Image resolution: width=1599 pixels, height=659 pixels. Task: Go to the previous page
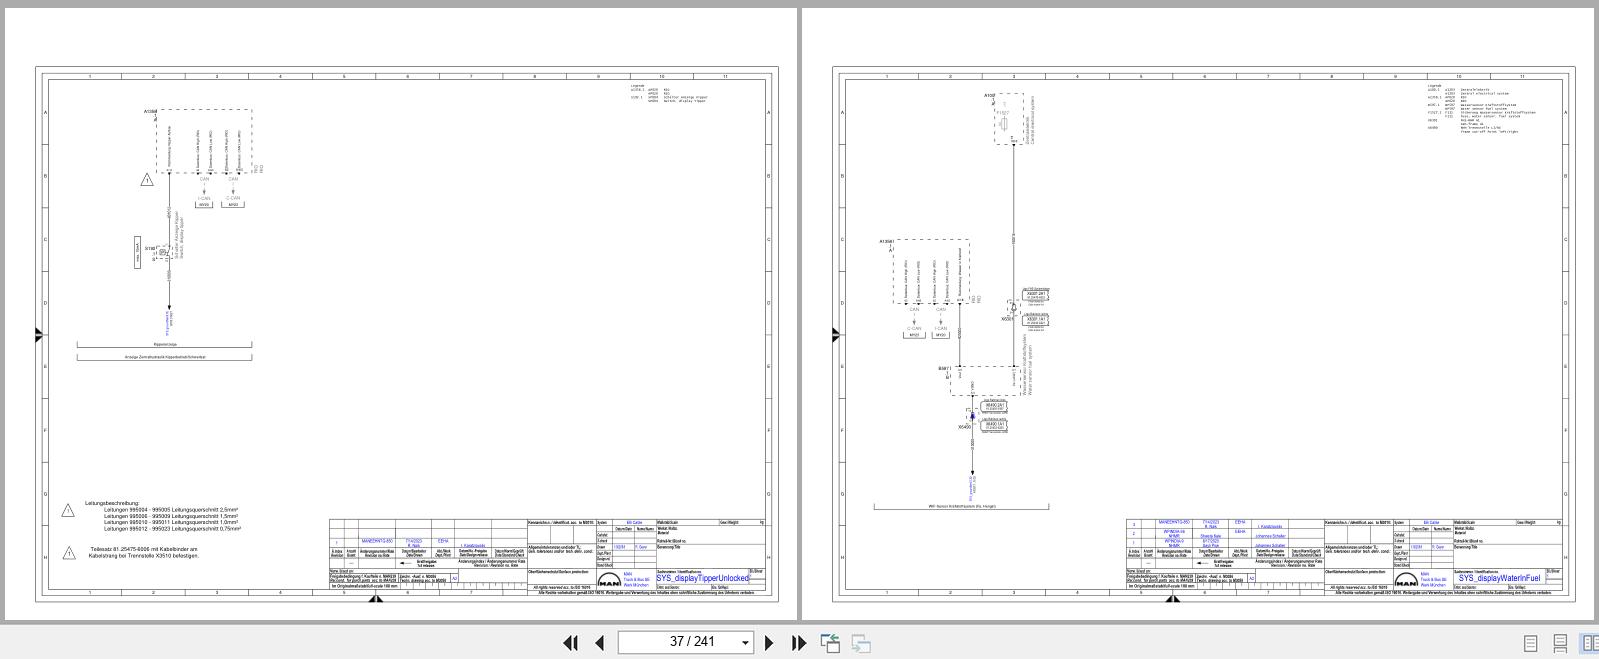(x=600, y=643)
